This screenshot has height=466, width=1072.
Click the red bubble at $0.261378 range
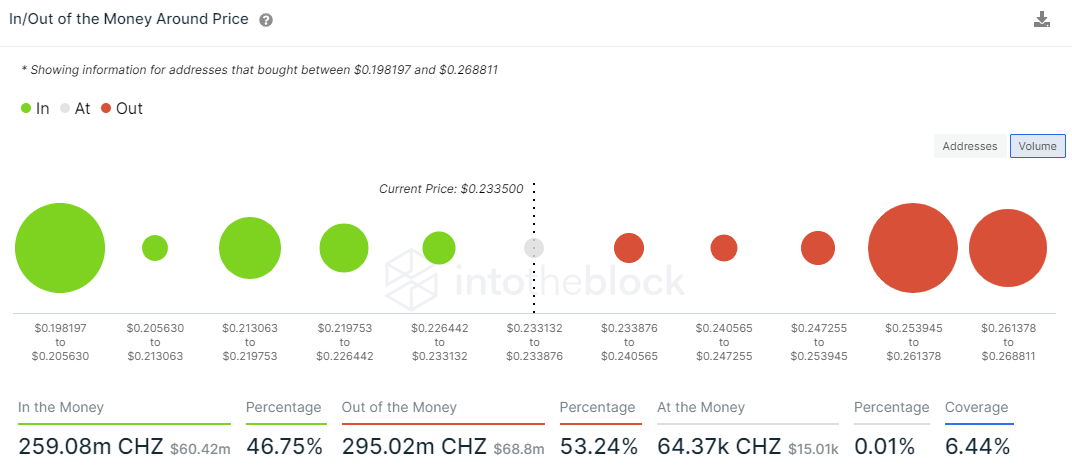click(1008, 248)
